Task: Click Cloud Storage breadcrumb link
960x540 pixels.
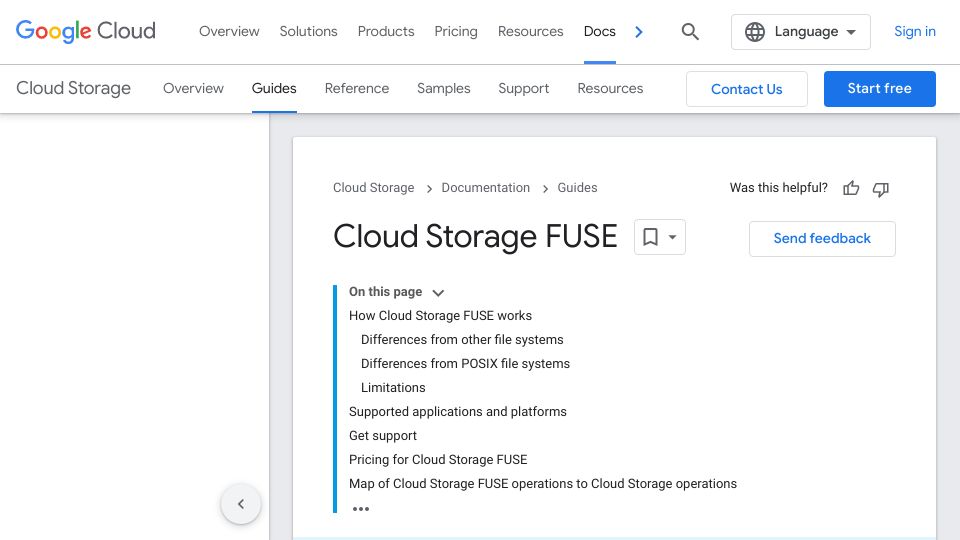Action: click(x=373, y=188)
